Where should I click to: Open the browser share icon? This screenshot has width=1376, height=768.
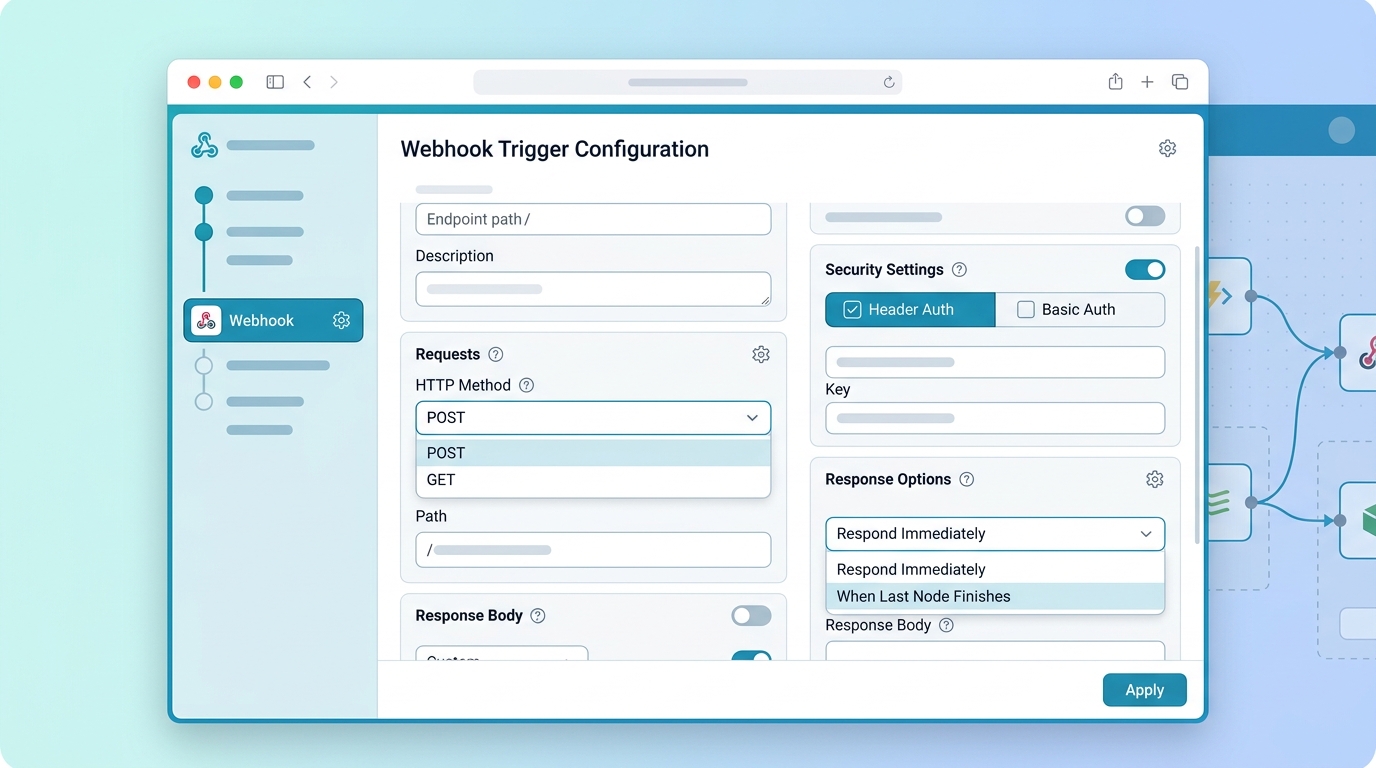pos(1115,82)
